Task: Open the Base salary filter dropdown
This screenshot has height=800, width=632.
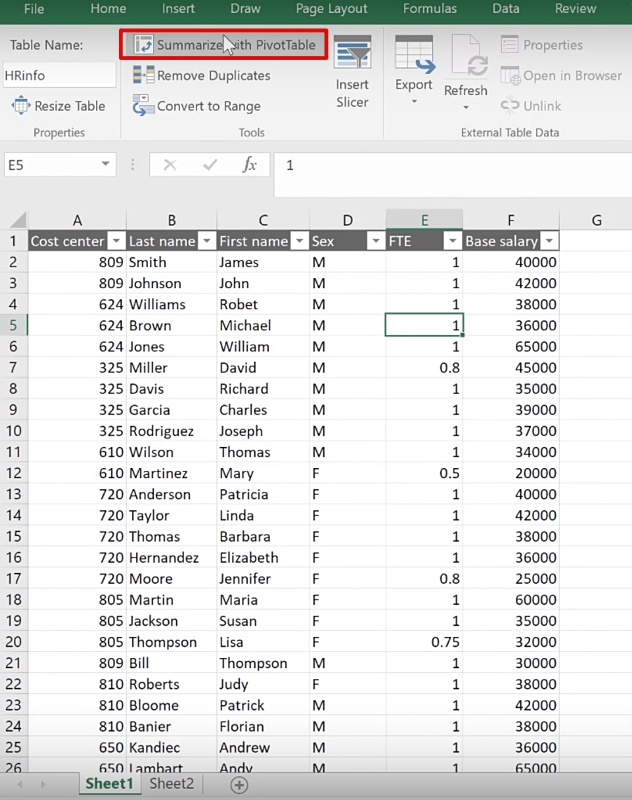Action: (x=549, y=241)
